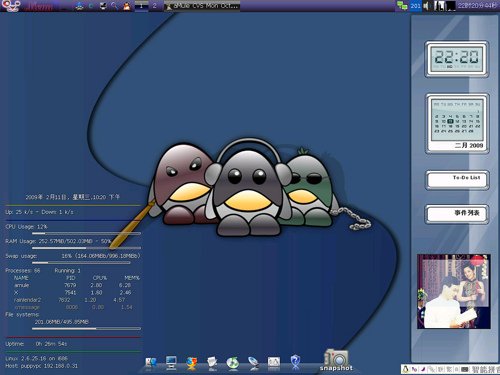The width and height of the screenshot is (500, 375).
Task: Click the Up/Down network speed text
Action: (39, 212)
